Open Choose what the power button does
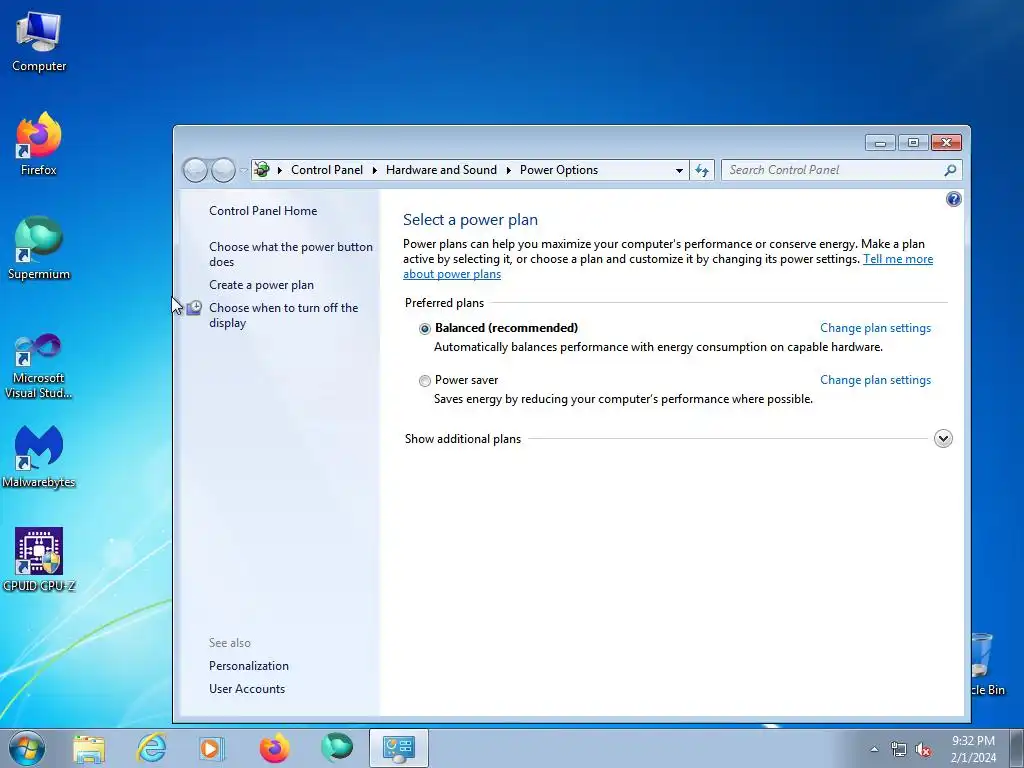 [291, 254]
